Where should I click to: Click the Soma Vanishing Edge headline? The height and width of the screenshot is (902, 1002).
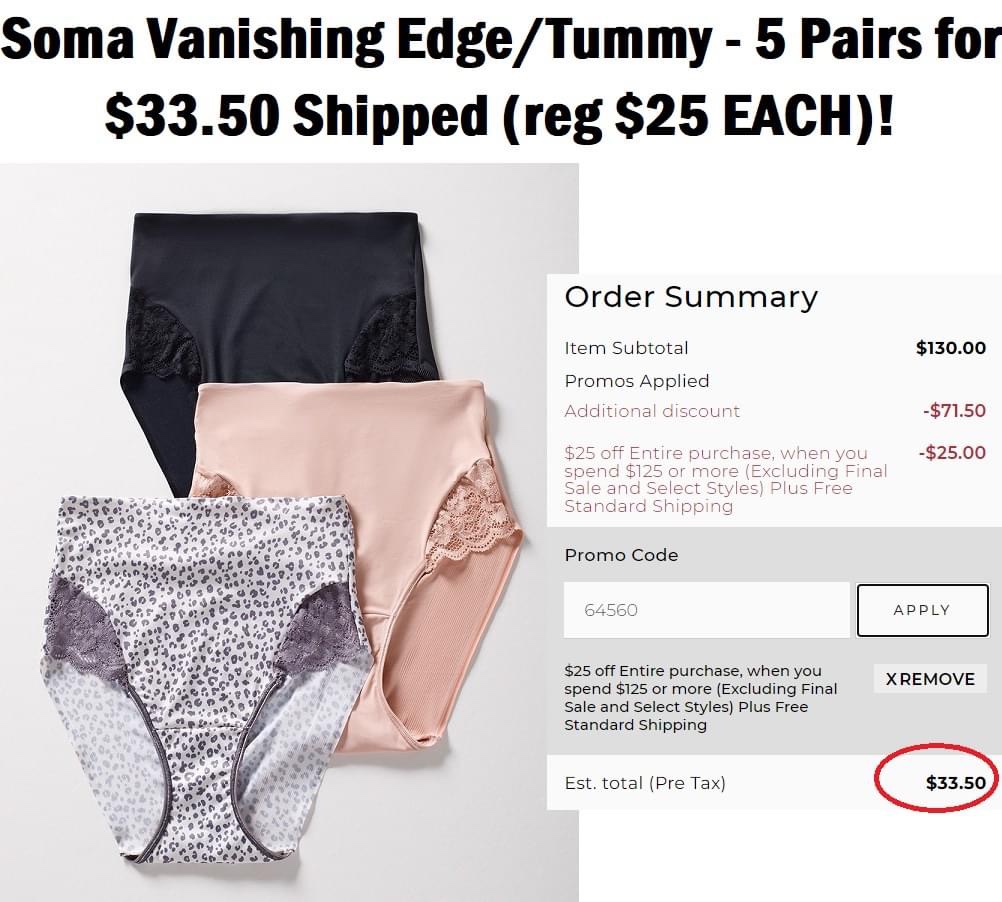pos(501,42)
